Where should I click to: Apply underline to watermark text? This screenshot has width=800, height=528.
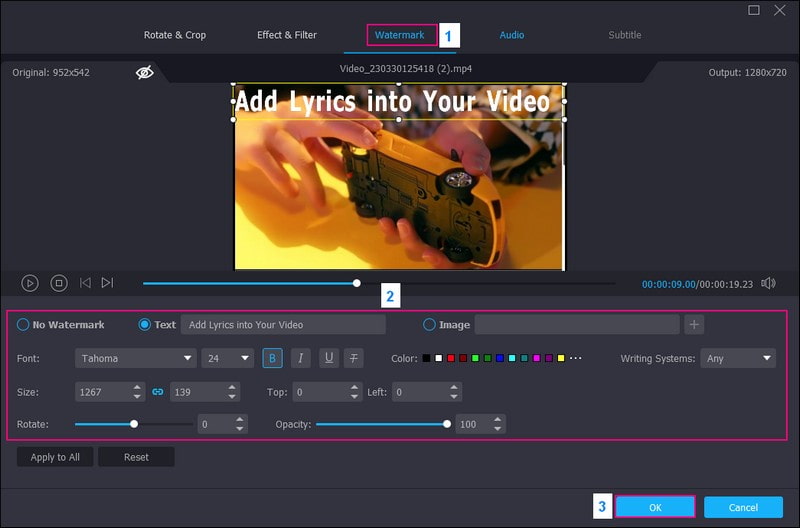click(328, 358)
